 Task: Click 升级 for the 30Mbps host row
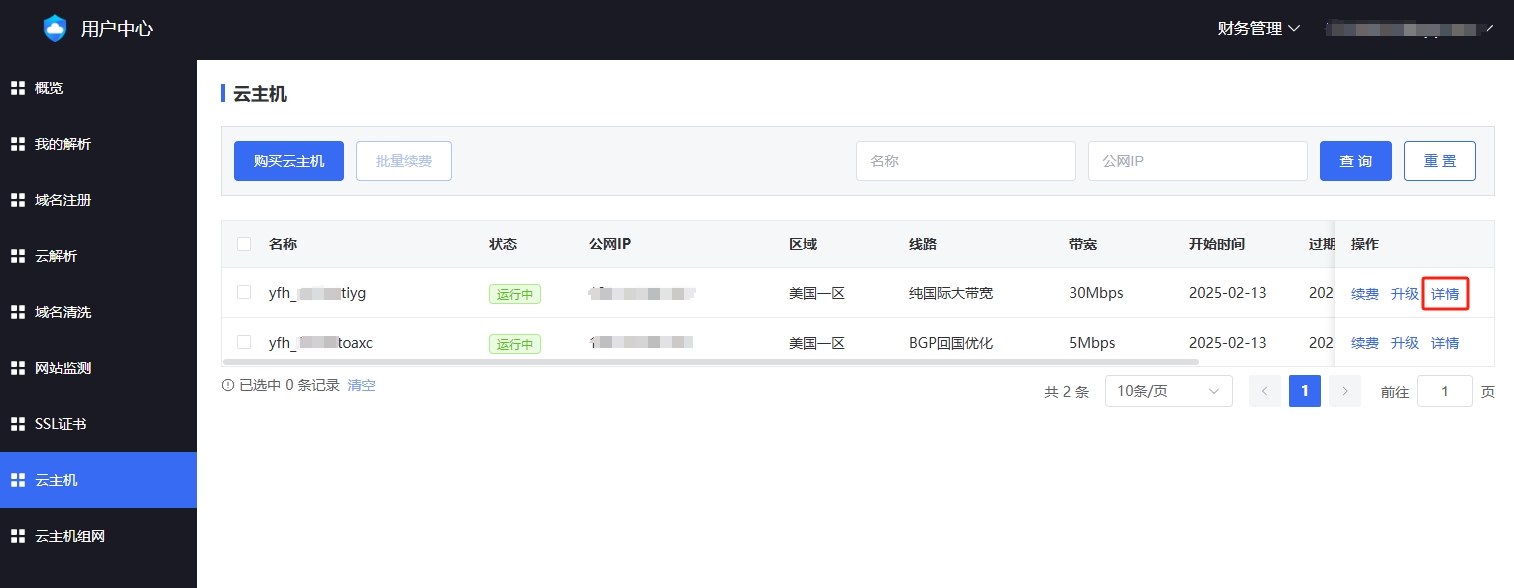[1405, 294]
